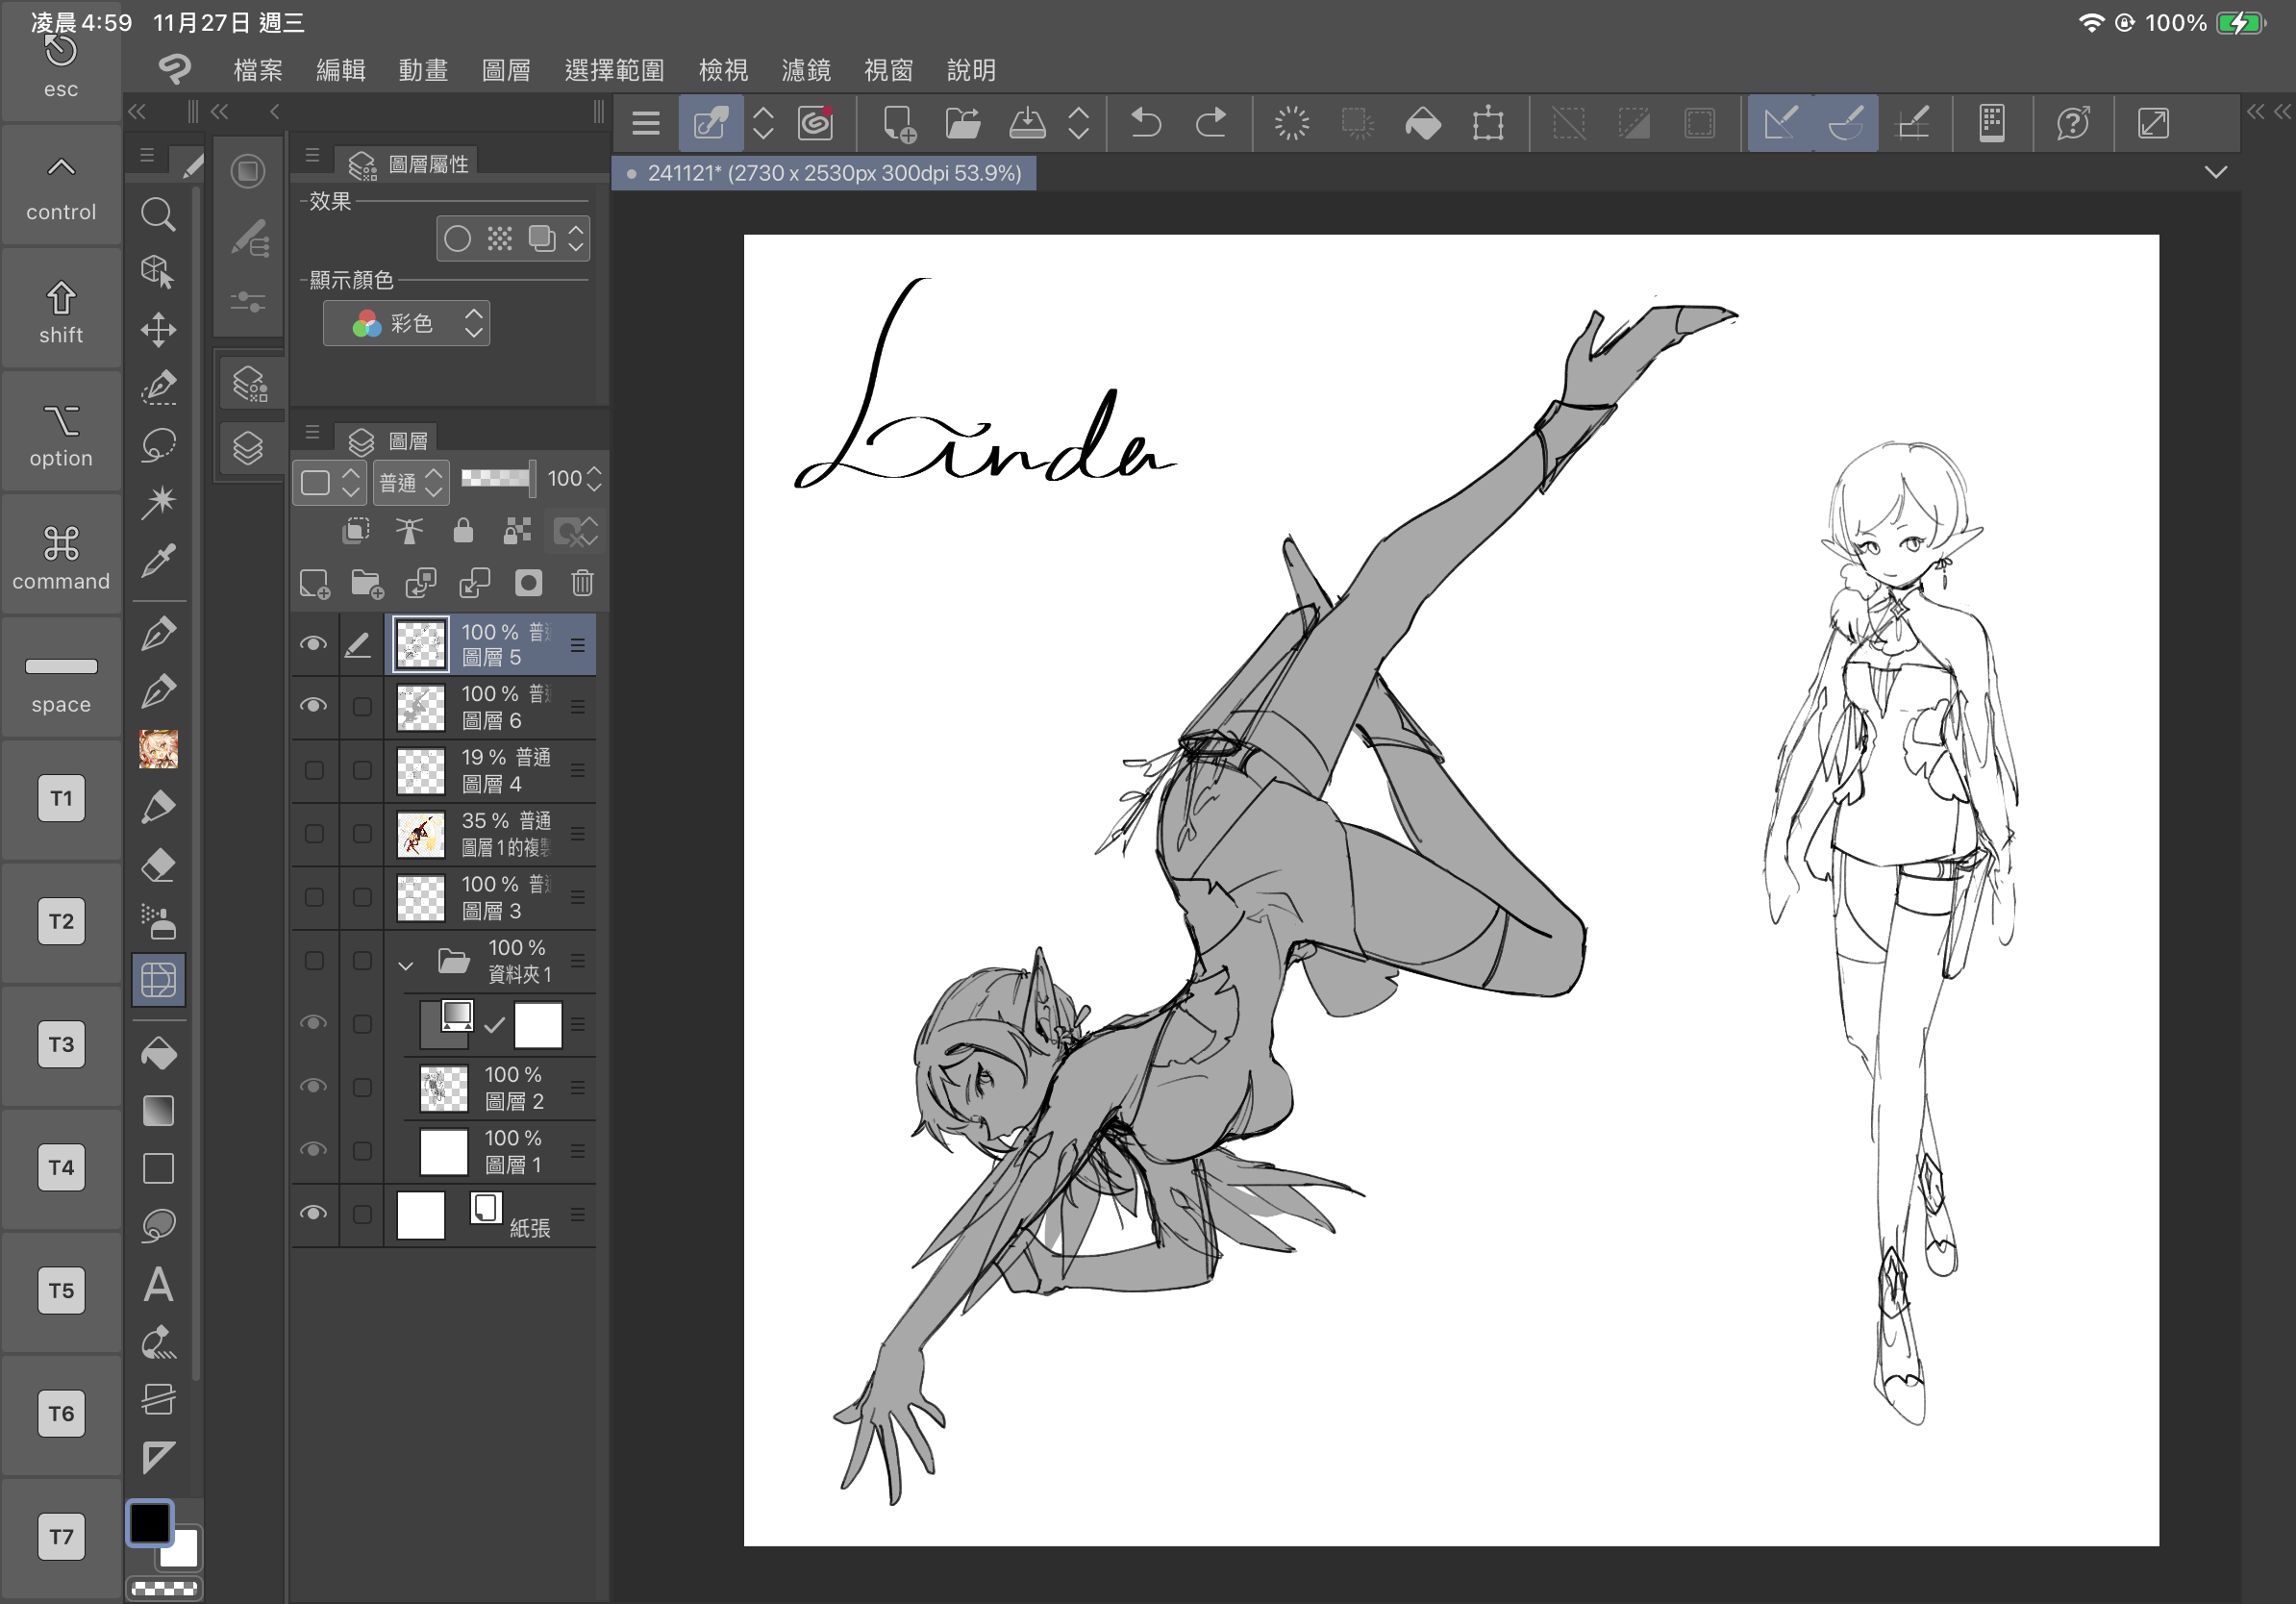Click the Scale/Rotate transform icon
The width and height of the screenshot is (2296, 1604).
(1488, 123)
